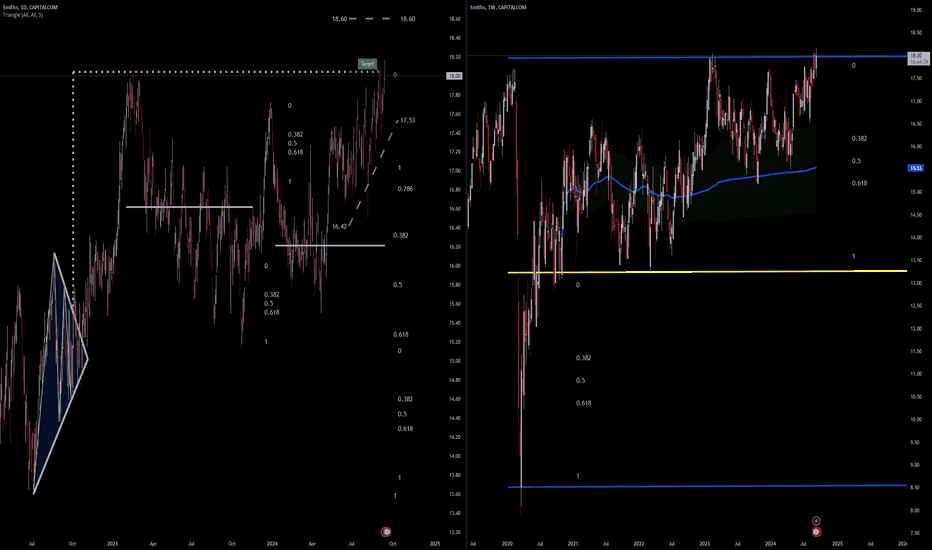Click the left 18.60 dashed line label
Viewport: 932px width, 550px height.
(x=339, y=19)
